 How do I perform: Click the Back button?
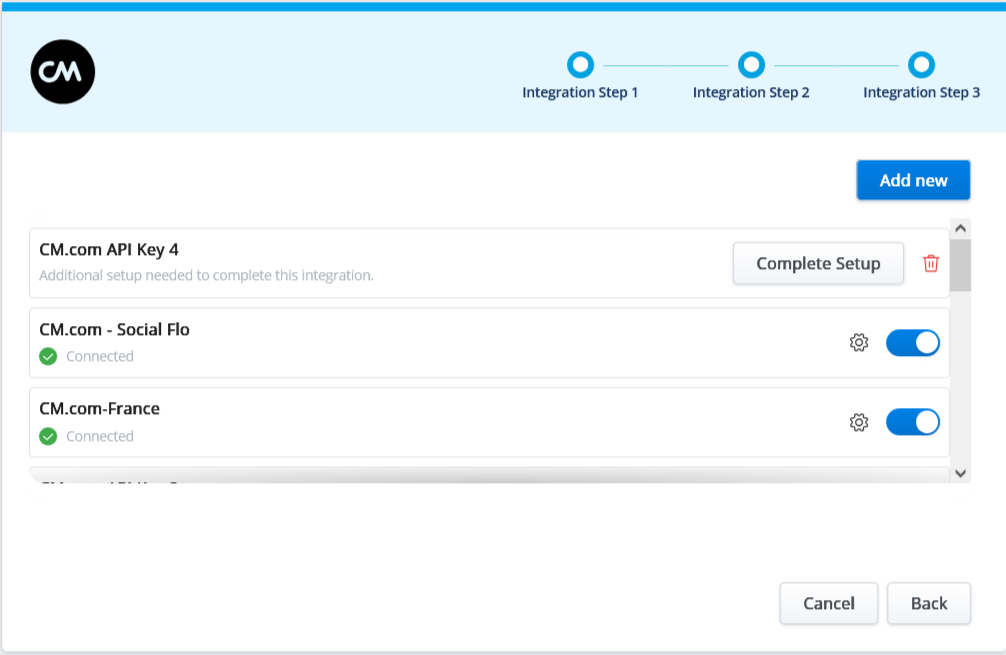(929, 603)
